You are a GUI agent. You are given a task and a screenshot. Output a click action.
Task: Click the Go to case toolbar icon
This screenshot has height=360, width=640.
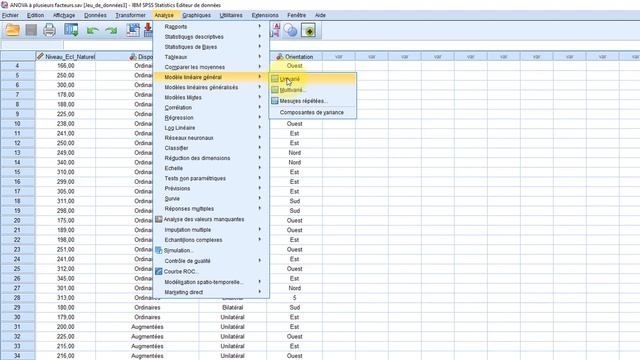click(133, 30)
